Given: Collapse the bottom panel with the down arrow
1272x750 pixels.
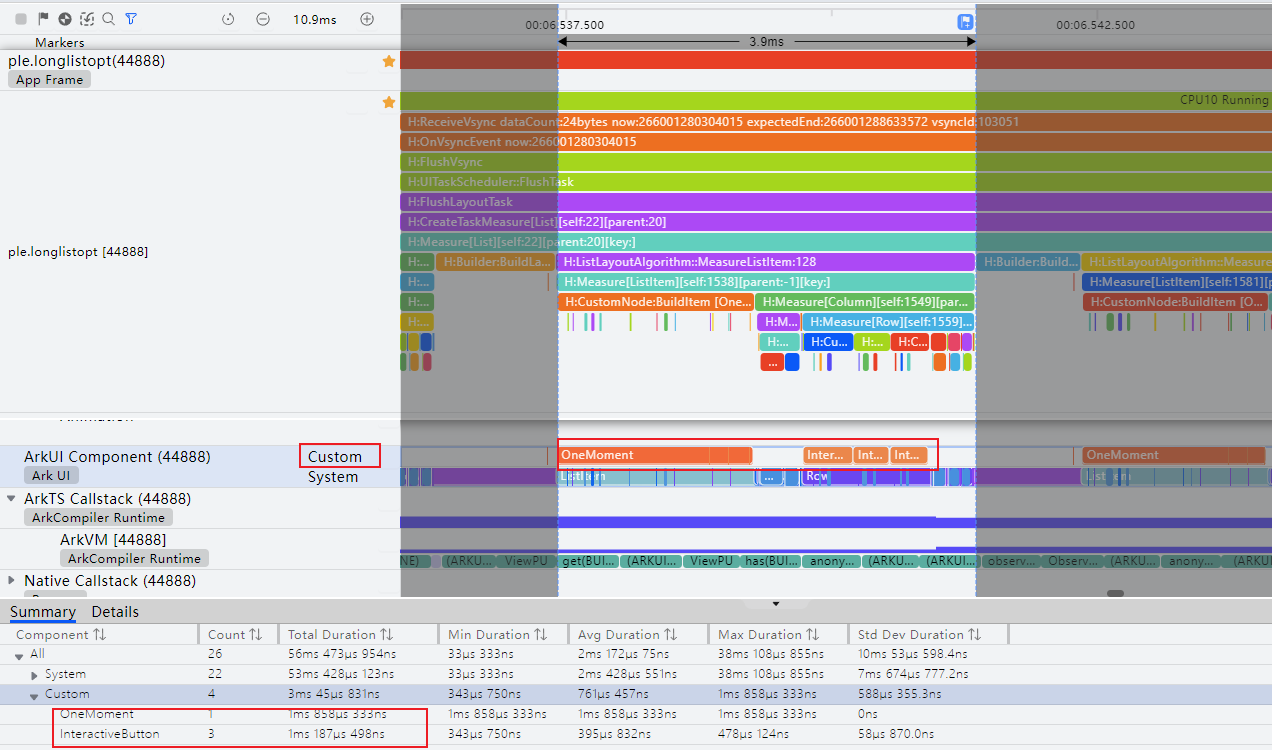Looking at the screenshot, I should (775, 604).
